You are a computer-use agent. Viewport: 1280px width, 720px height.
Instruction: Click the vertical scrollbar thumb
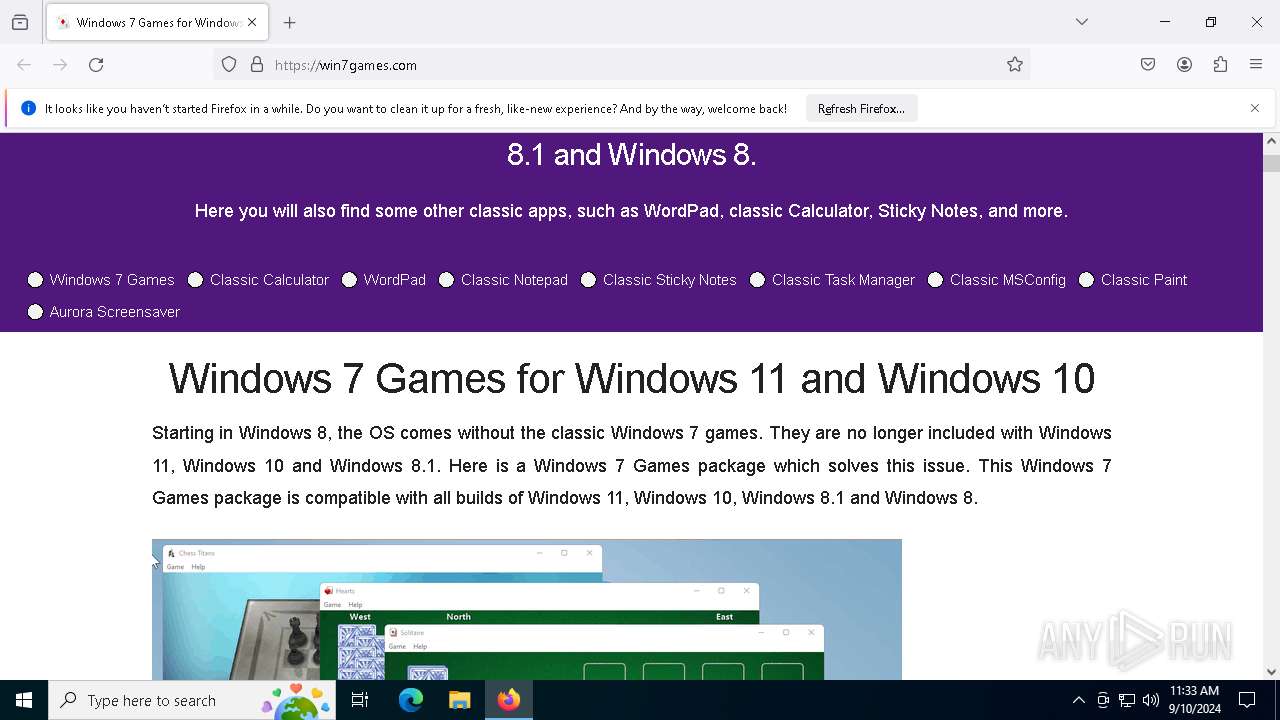click(1271, 162)
